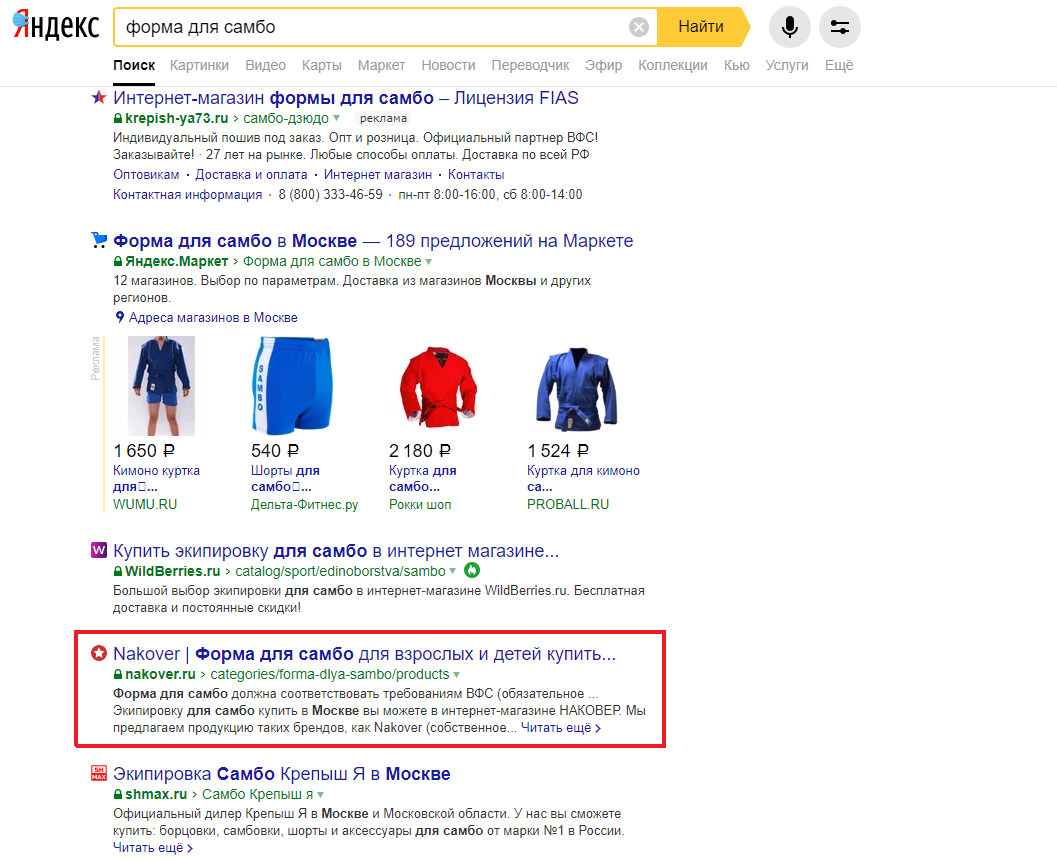The height and width of the screenshot is (862, 1057).
Task: Open the red sambo jacket product image
Action: (x=438, y=386)
